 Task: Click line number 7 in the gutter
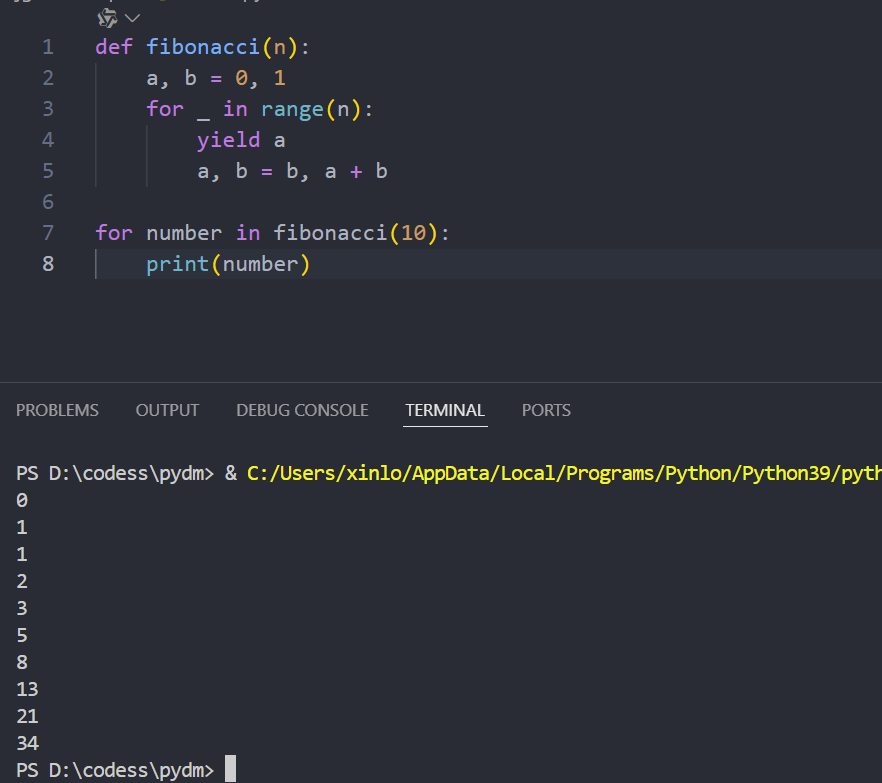click(48, 232)
